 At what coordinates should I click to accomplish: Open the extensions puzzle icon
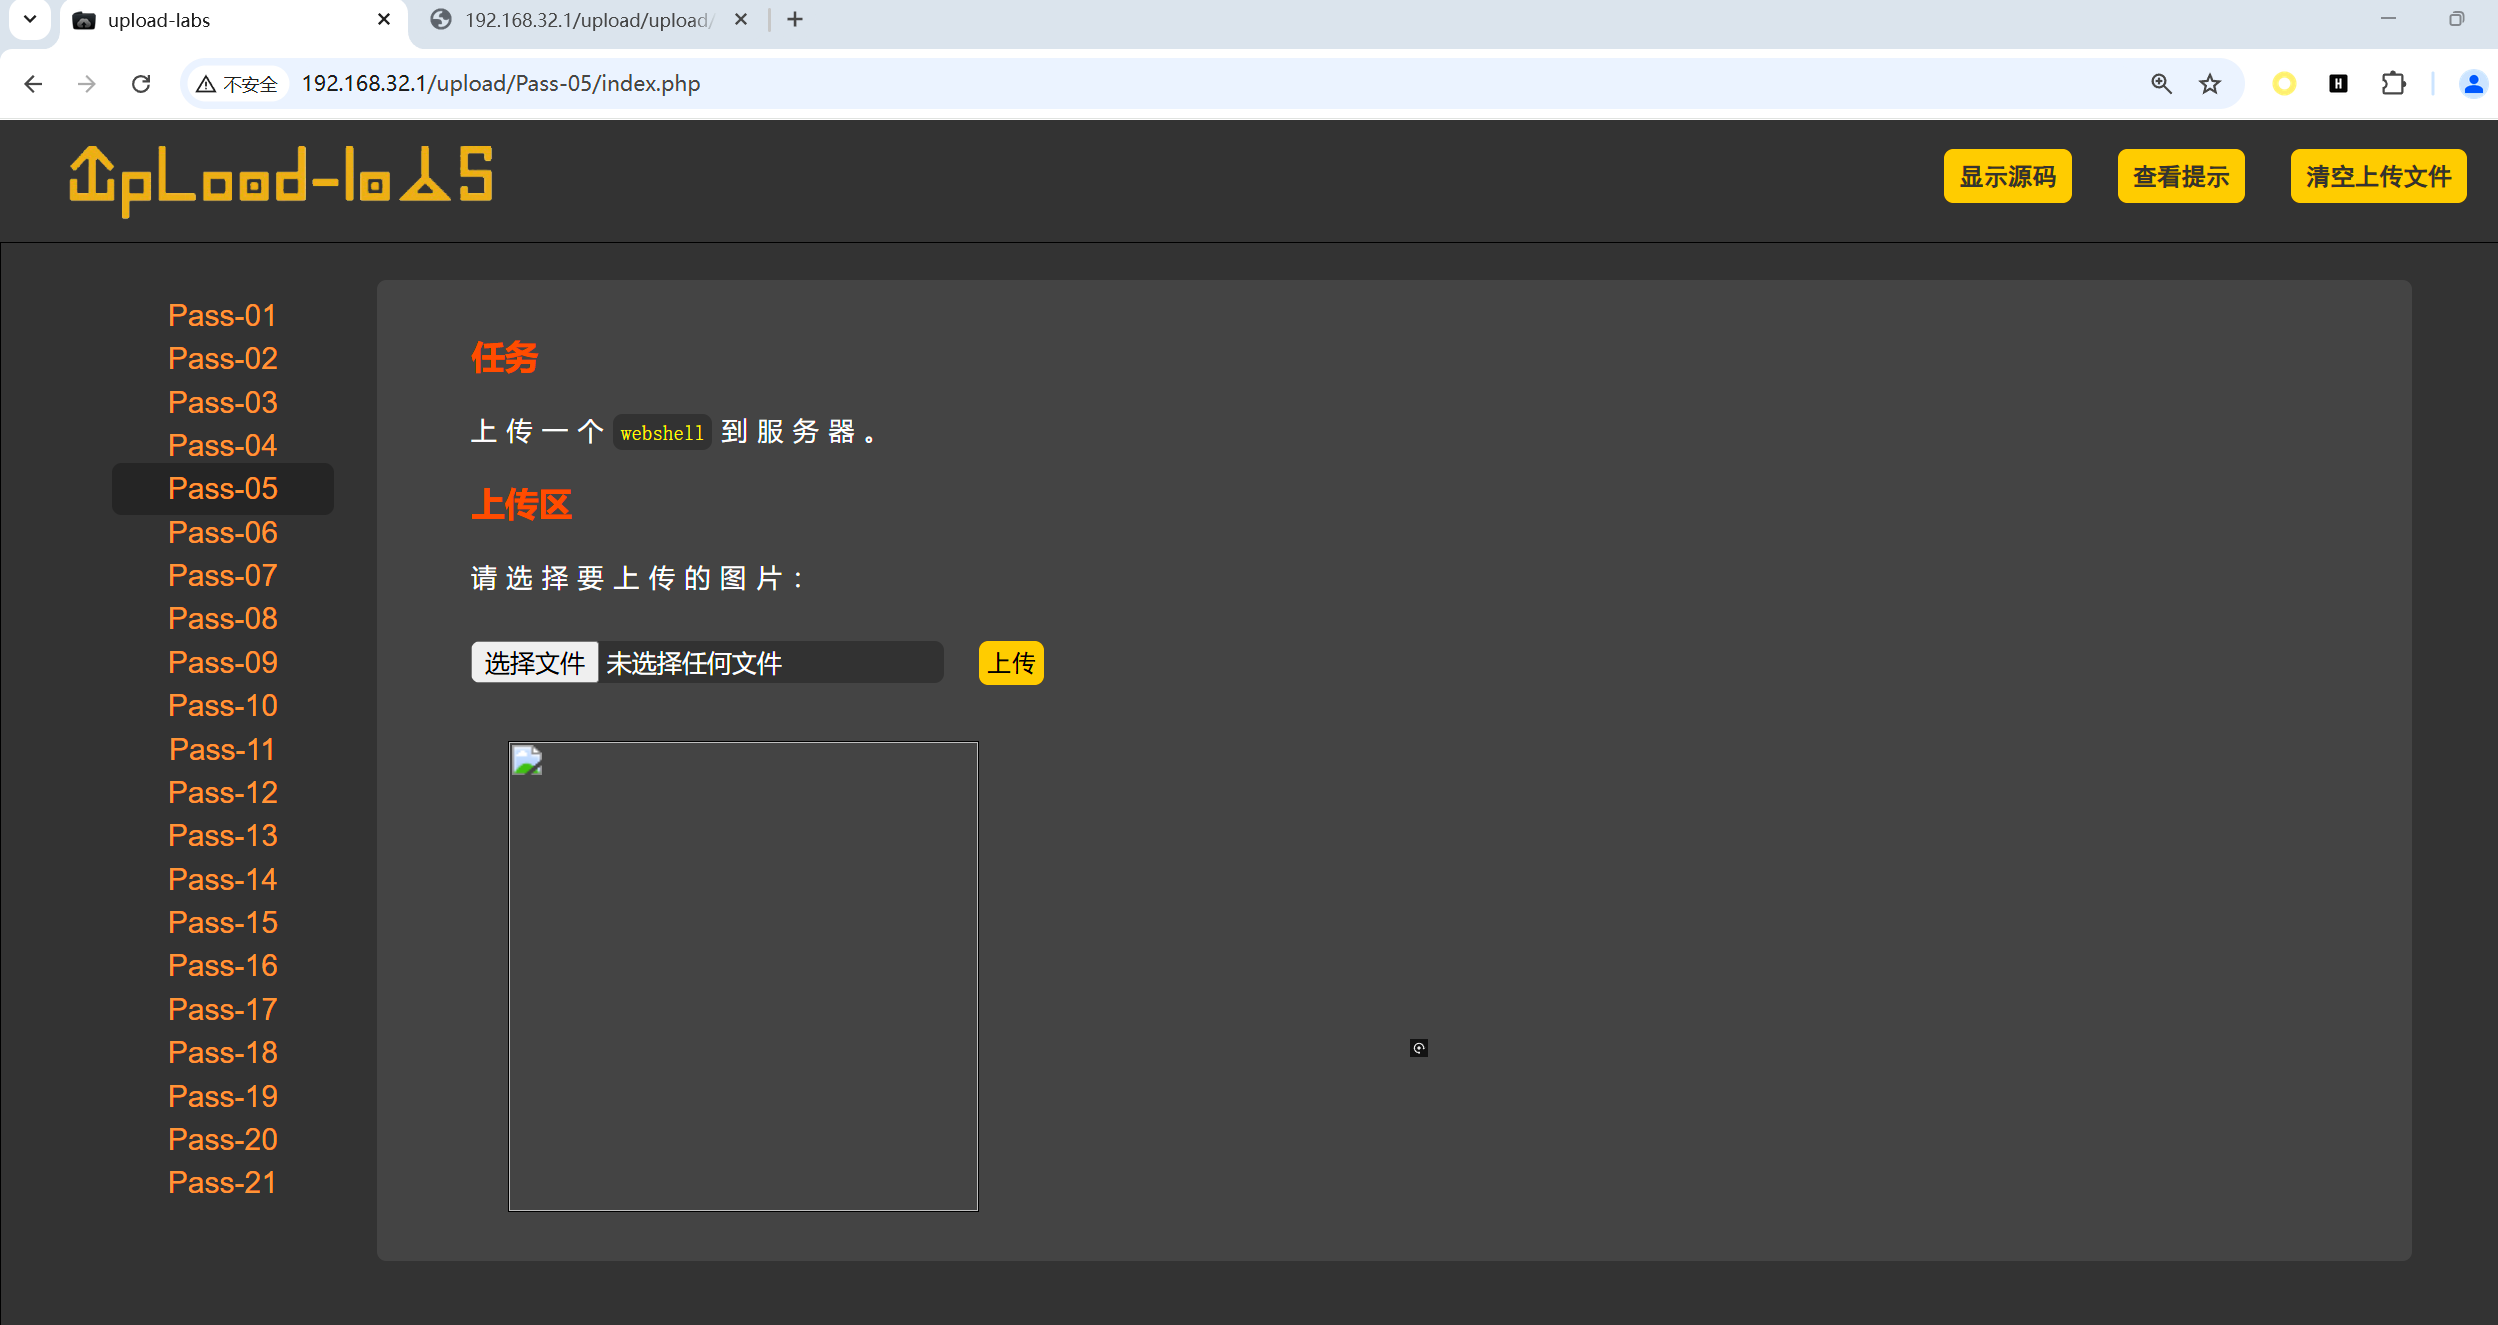(2393, 84)
